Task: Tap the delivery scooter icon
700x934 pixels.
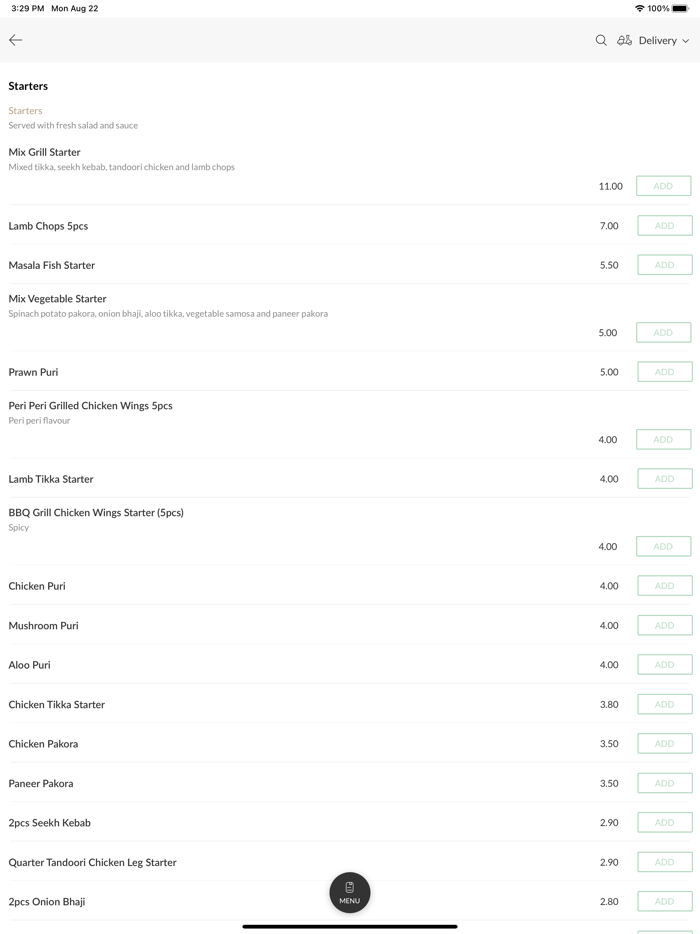Action: [x=624, y=40]
